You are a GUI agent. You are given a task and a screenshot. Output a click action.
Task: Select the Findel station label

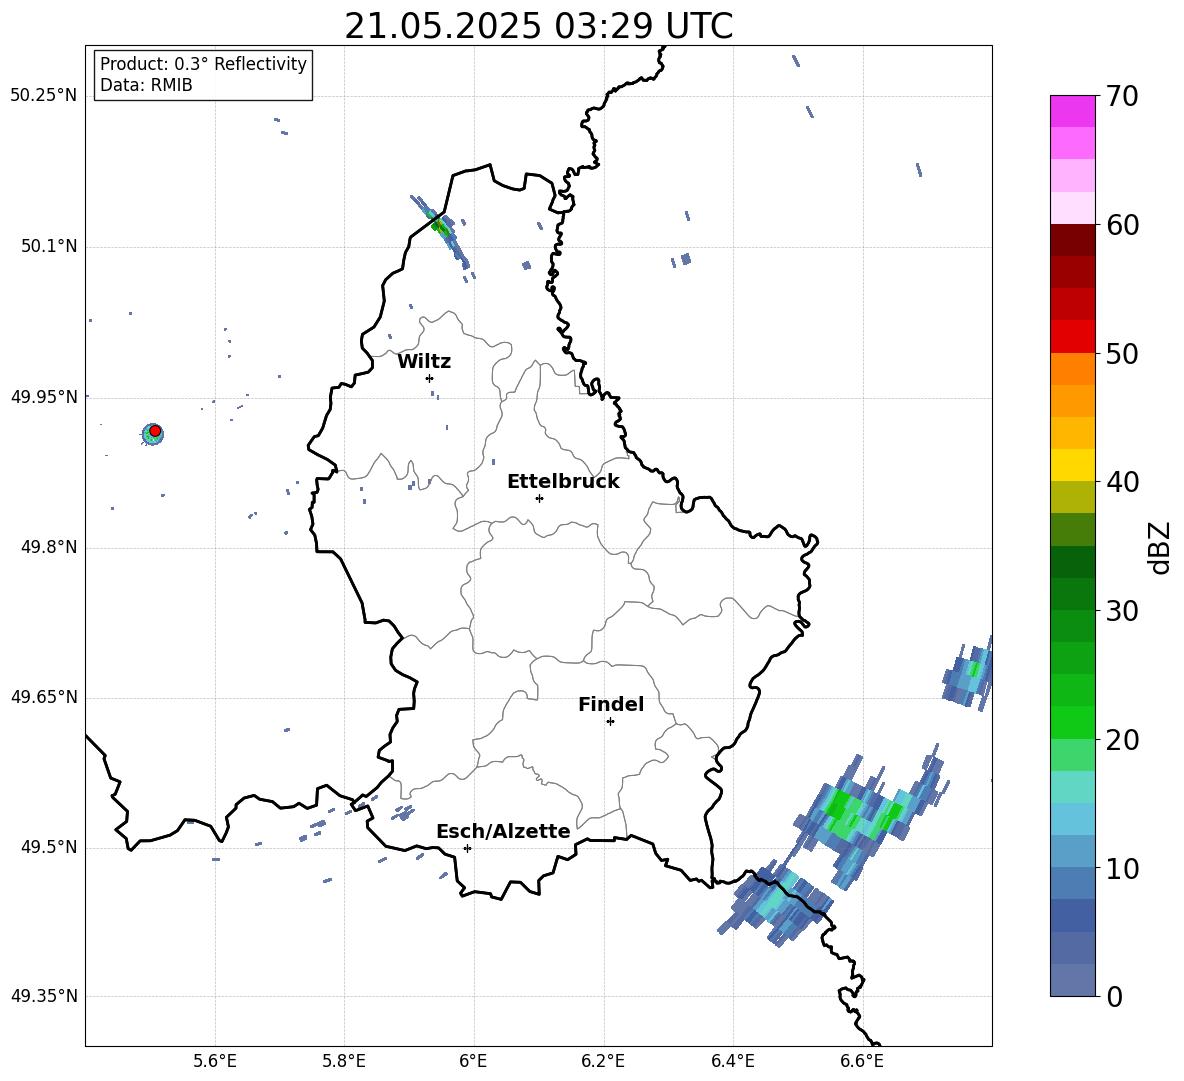point(611,705)
